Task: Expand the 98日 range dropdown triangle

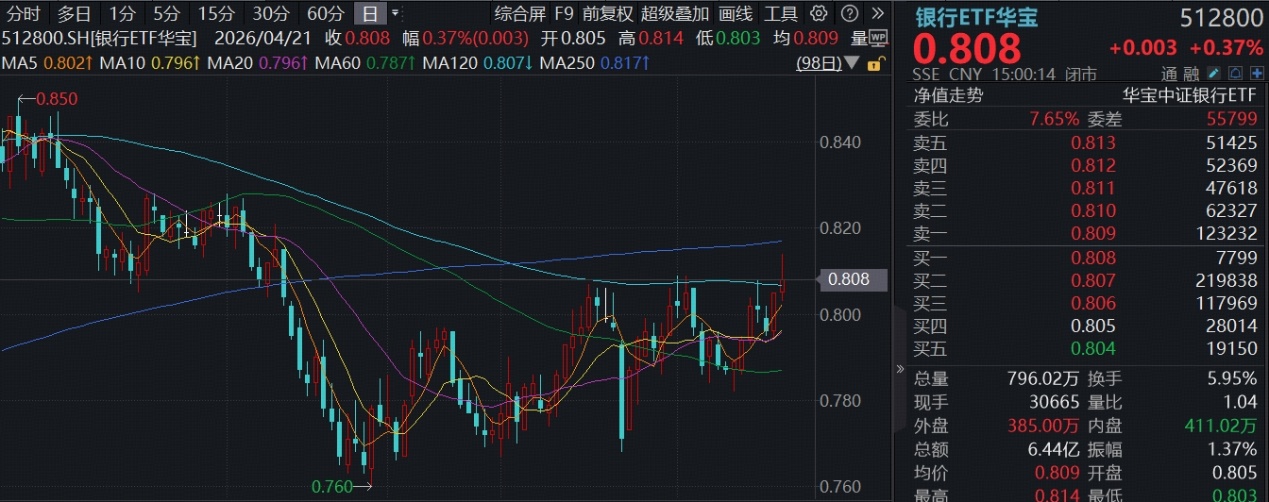Action: point(851,64)
